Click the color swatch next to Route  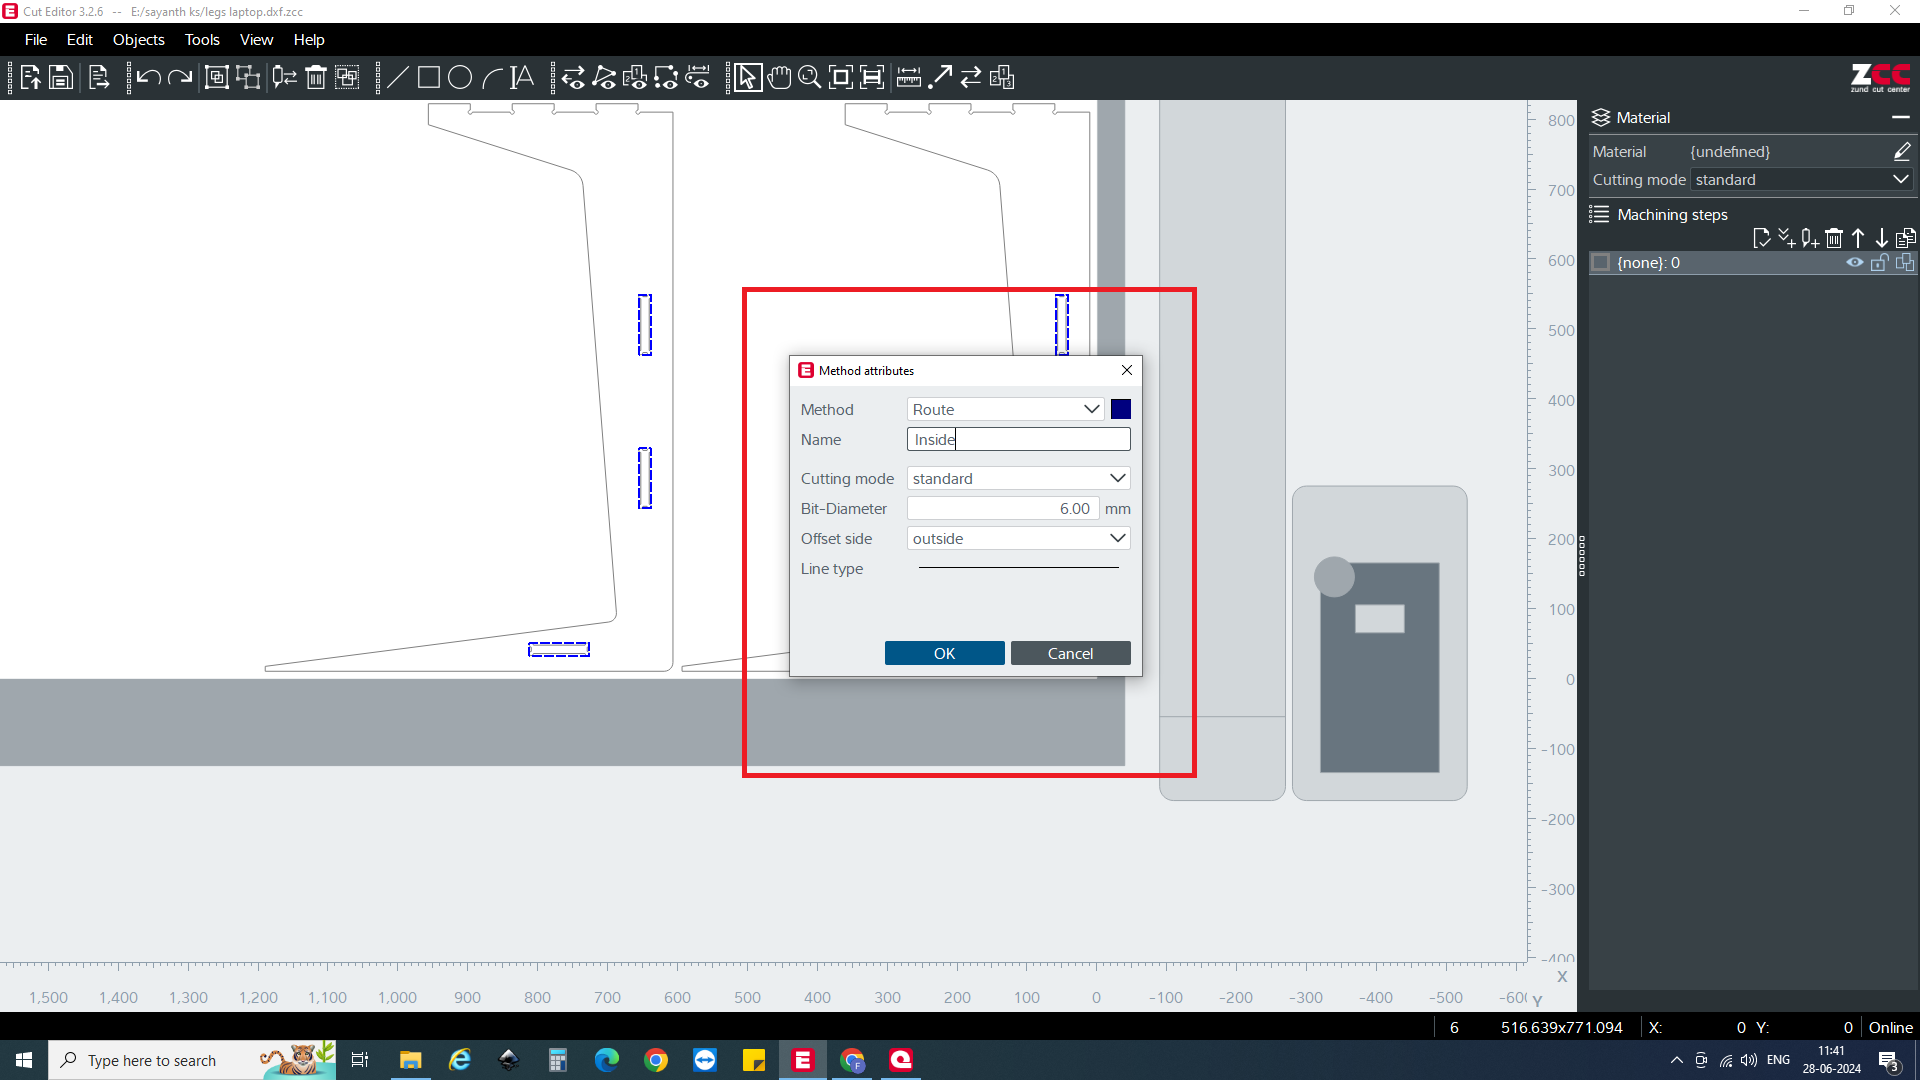(1120, 409)
